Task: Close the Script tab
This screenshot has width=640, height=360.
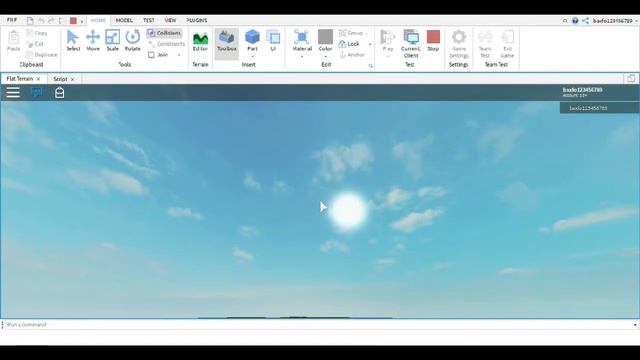Action: point(72,79)
